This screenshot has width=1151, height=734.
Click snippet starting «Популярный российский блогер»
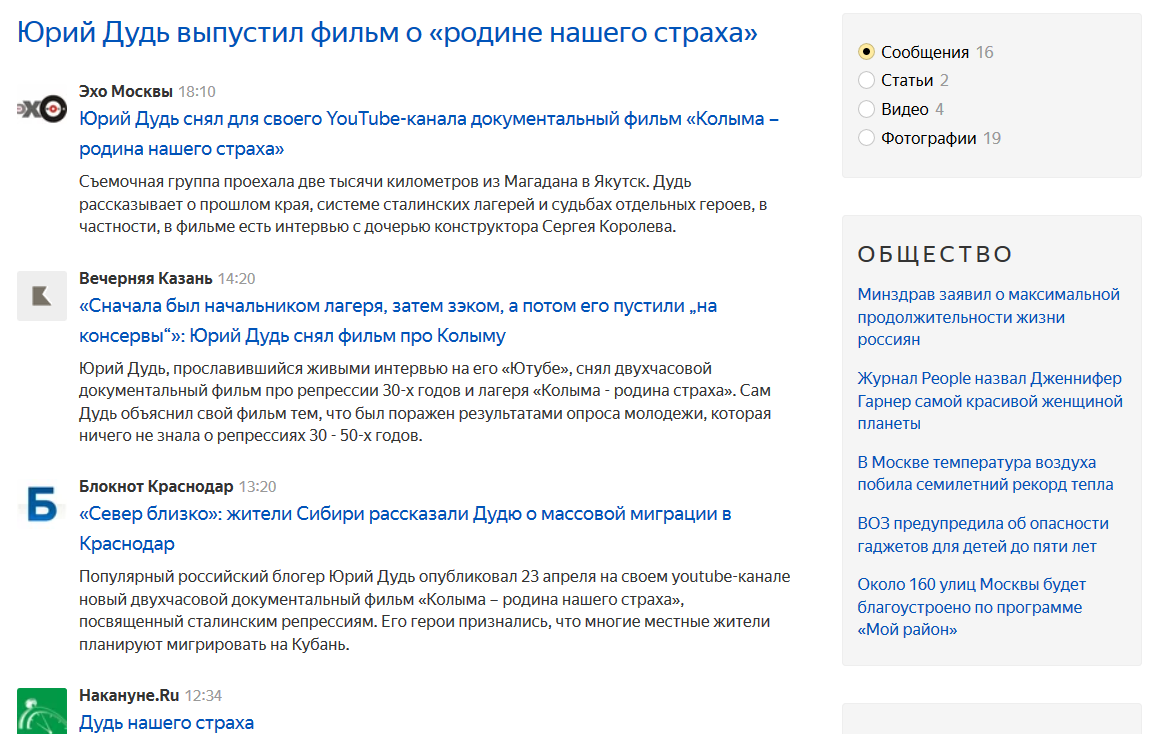tap(435, 611)
